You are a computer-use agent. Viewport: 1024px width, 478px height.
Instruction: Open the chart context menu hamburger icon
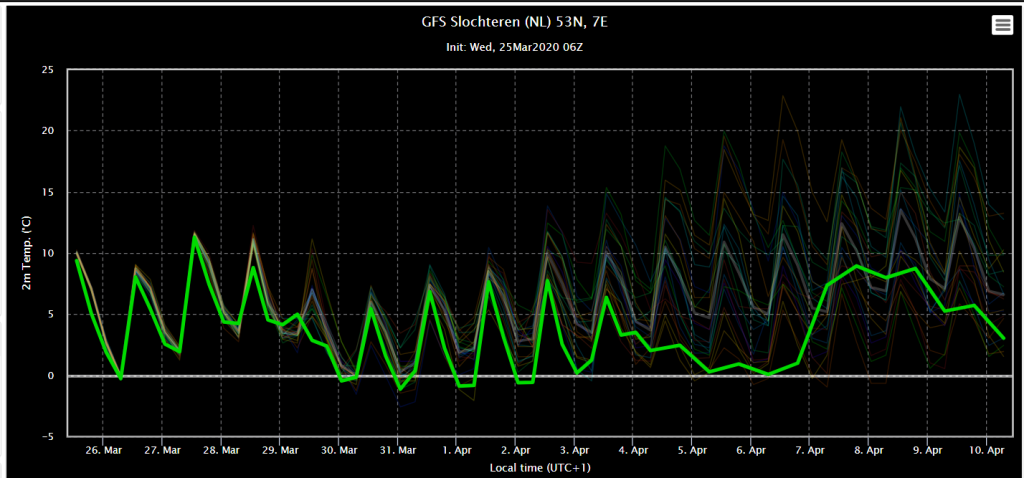[1000, 25]
